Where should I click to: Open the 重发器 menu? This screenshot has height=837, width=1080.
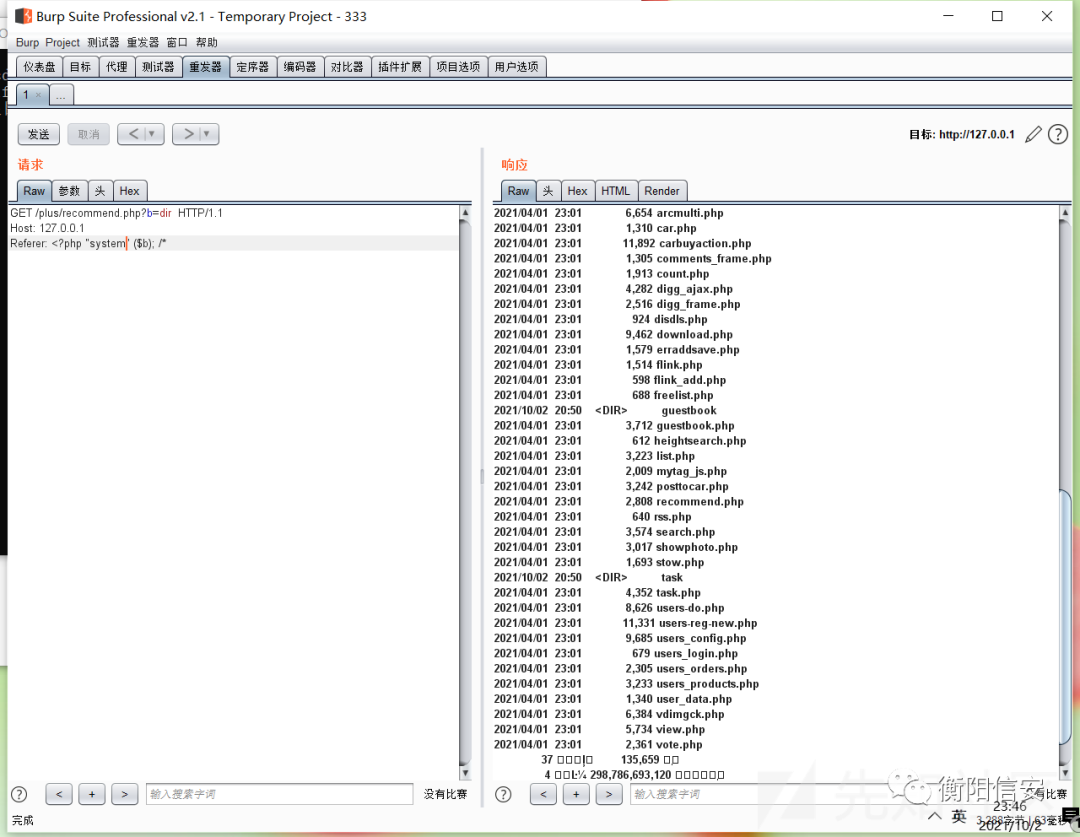coord(143,43)
